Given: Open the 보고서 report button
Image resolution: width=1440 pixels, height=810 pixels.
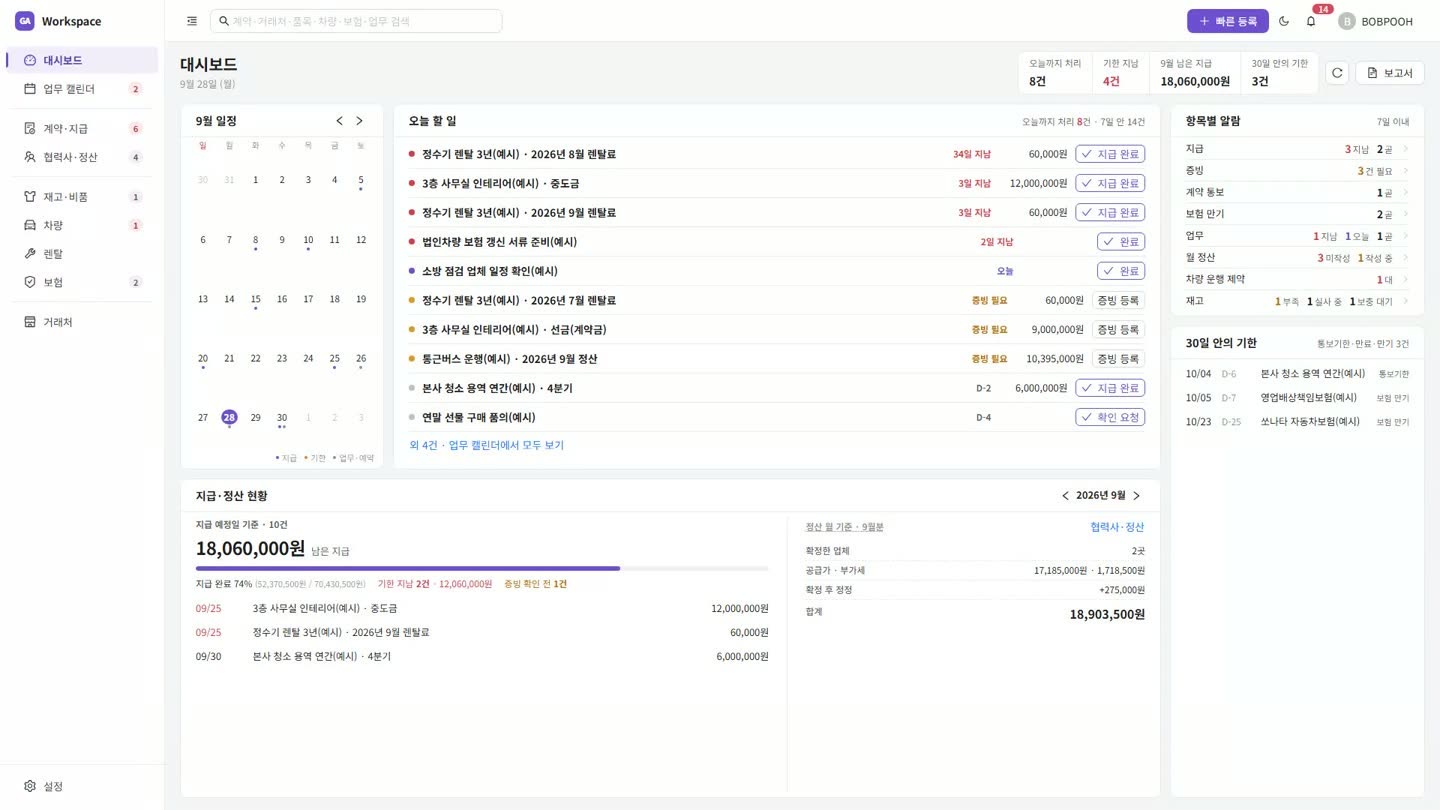Looking at the screenshot, I should (x=1390, y=73).
